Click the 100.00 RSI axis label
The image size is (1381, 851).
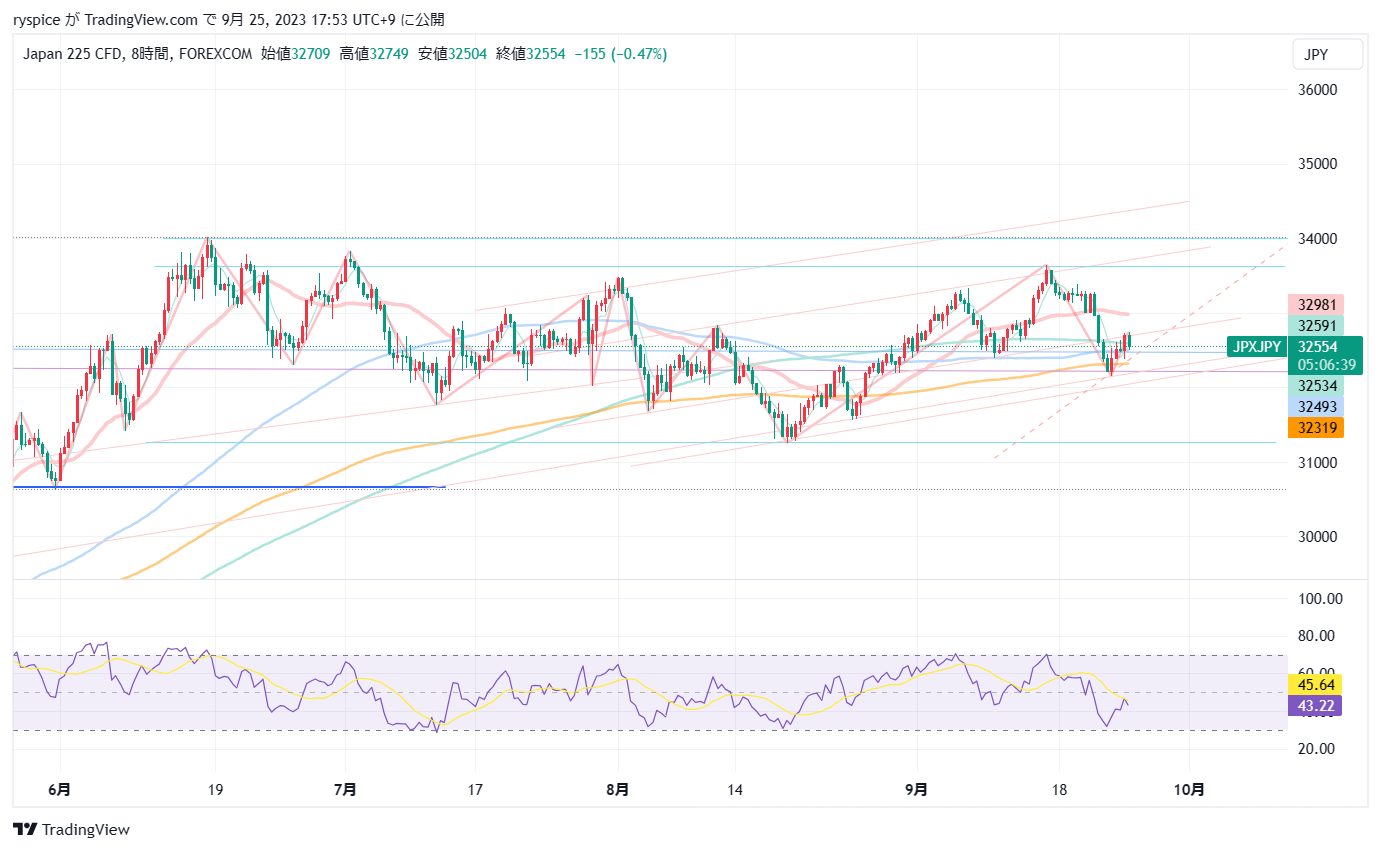(x=1320, y=598)
